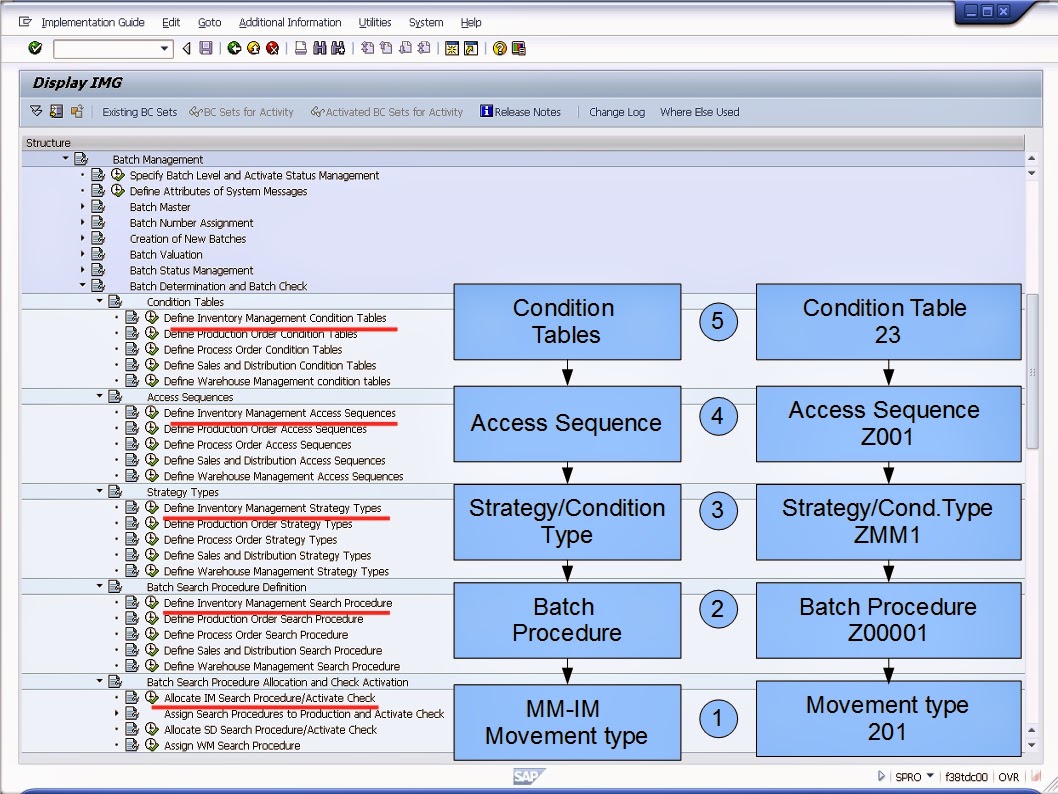Click the Find Next binoculars icon

[x=338, y=49]
